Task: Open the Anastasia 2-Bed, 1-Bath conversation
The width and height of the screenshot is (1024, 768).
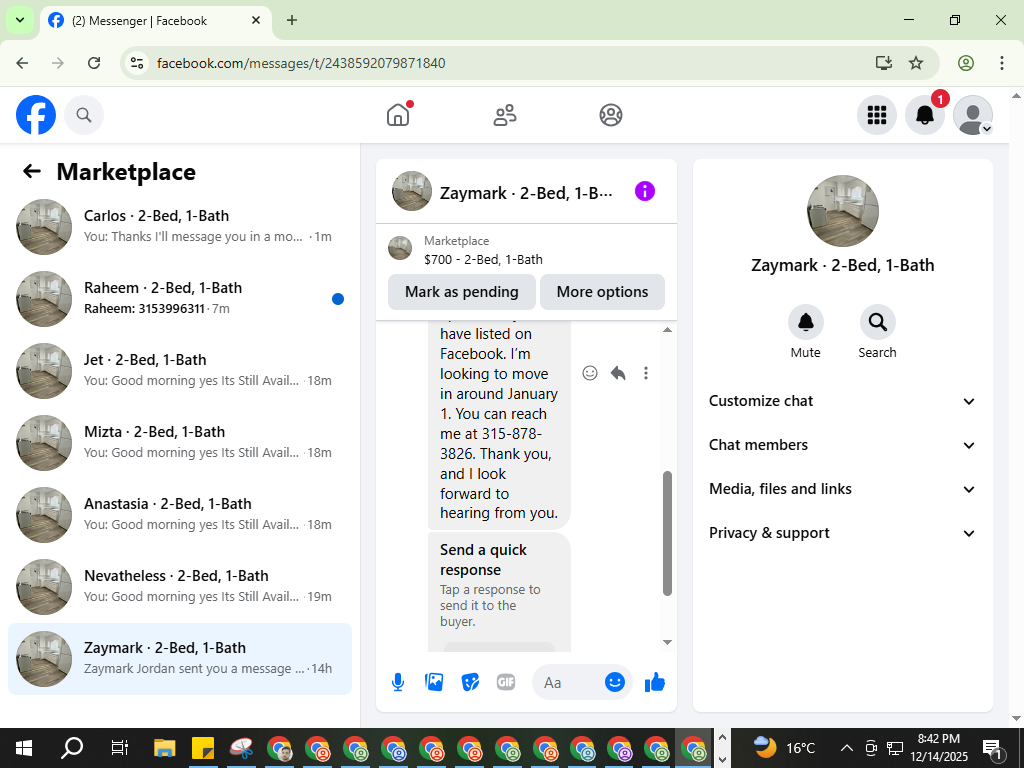Action: pyautogui.click(x=180, y=515)
